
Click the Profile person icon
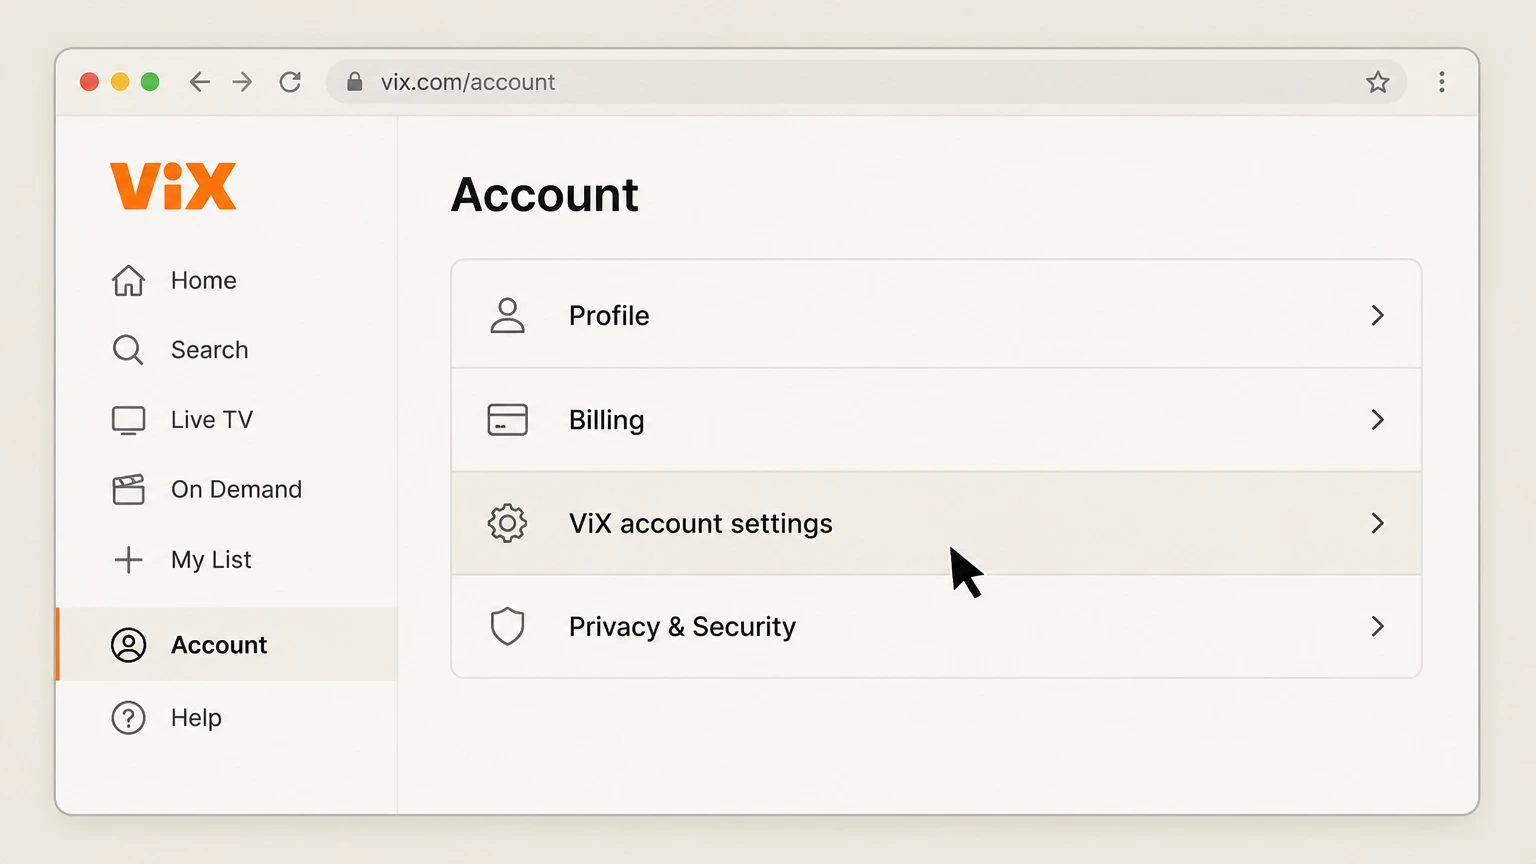pos(507,315)
